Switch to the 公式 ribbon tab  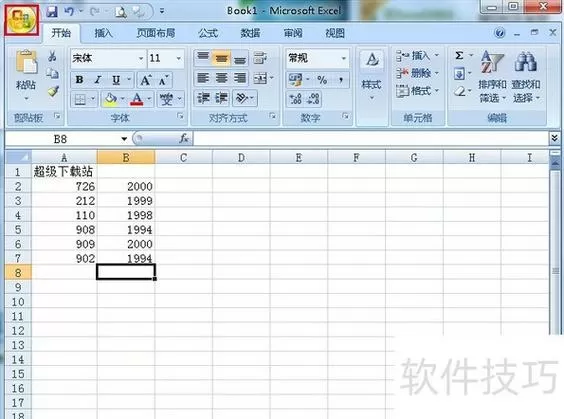208,33
